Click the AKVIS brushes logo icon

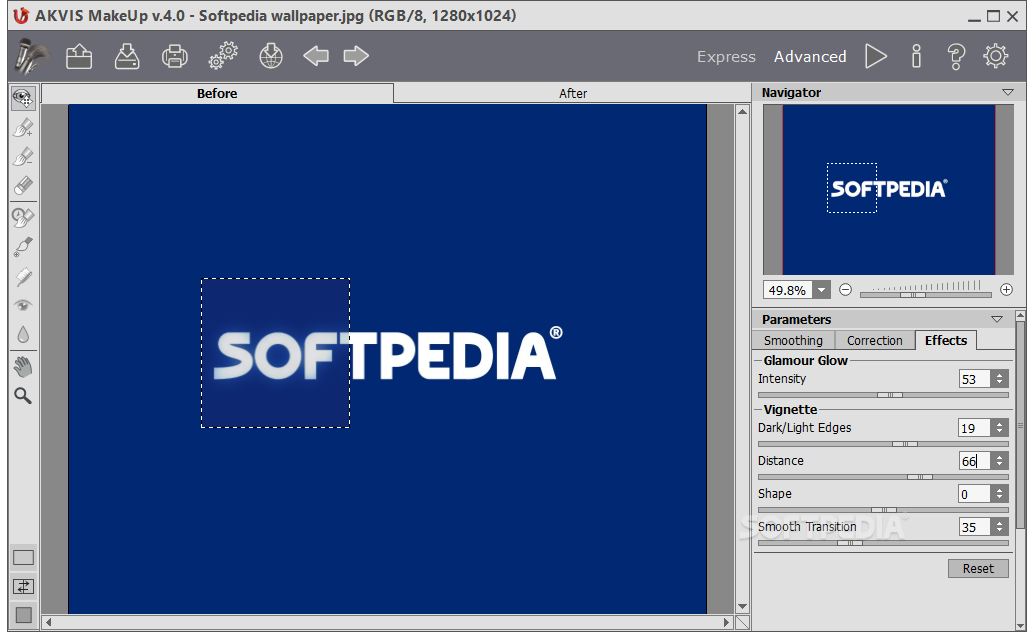coord(31,56)
